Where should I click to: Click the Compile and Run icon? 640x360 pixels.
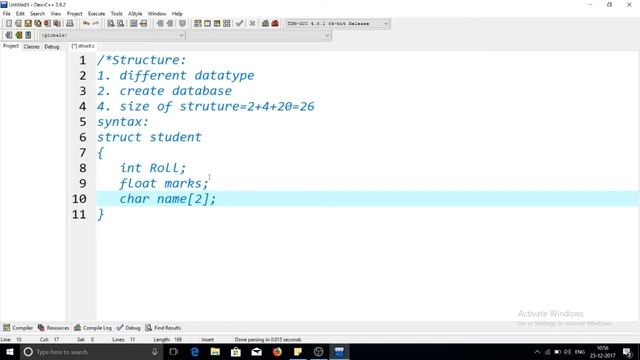coord(217,24)
